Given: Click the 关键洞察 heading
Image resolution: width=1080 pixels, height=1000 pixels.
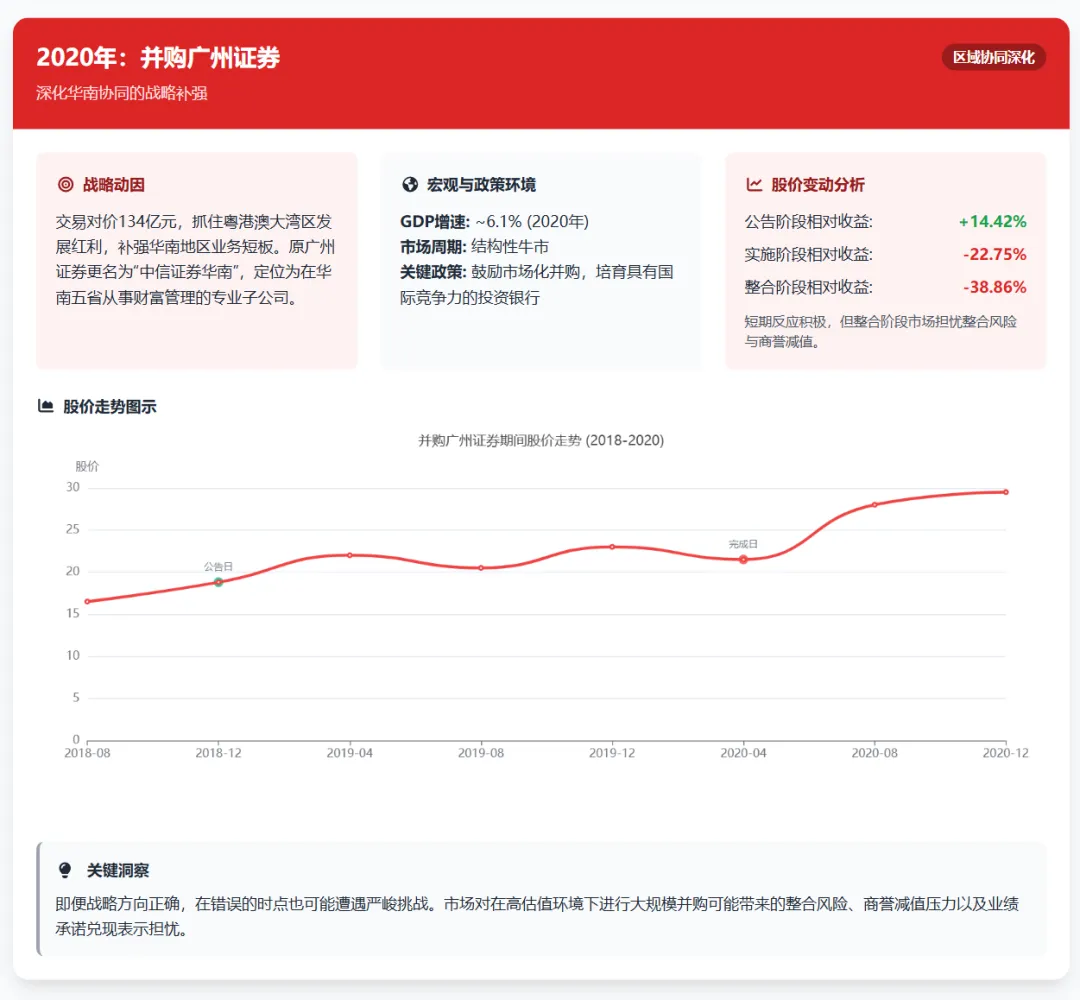Looking at the screenshot, I should point(118,870).
